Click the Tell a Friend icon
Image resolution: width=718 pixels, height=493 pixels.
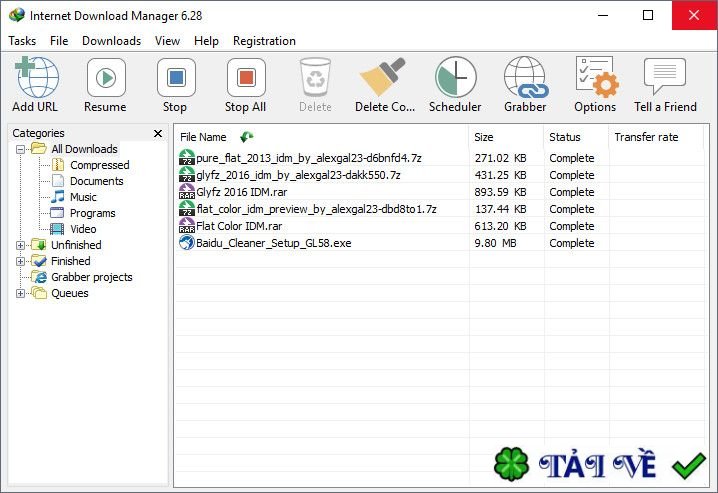click(665, 76)
